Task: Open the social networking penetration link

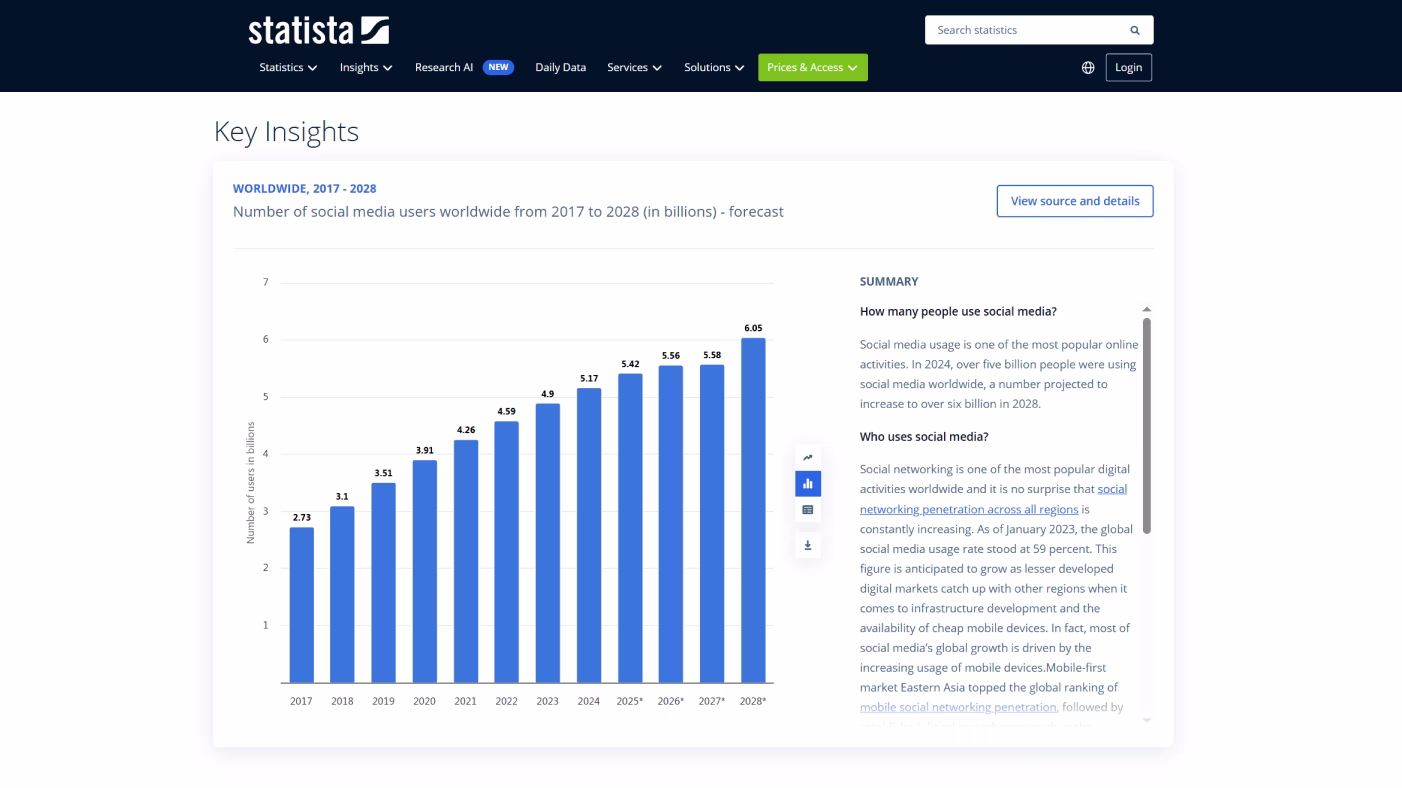Action: point(968,509)
